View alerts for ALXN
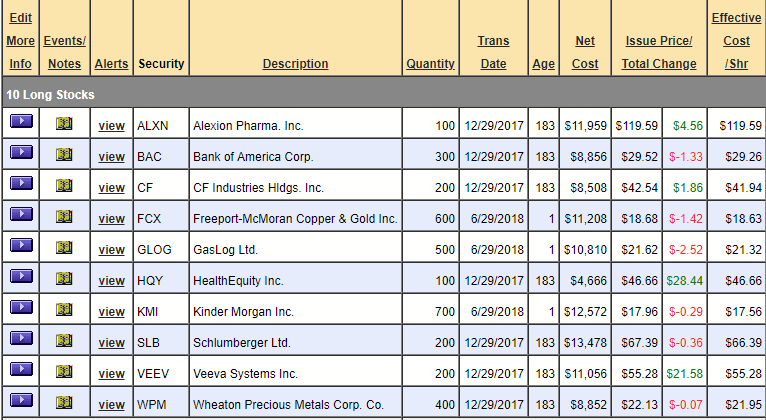Screen dimensions: 766x420 (111, 126)
